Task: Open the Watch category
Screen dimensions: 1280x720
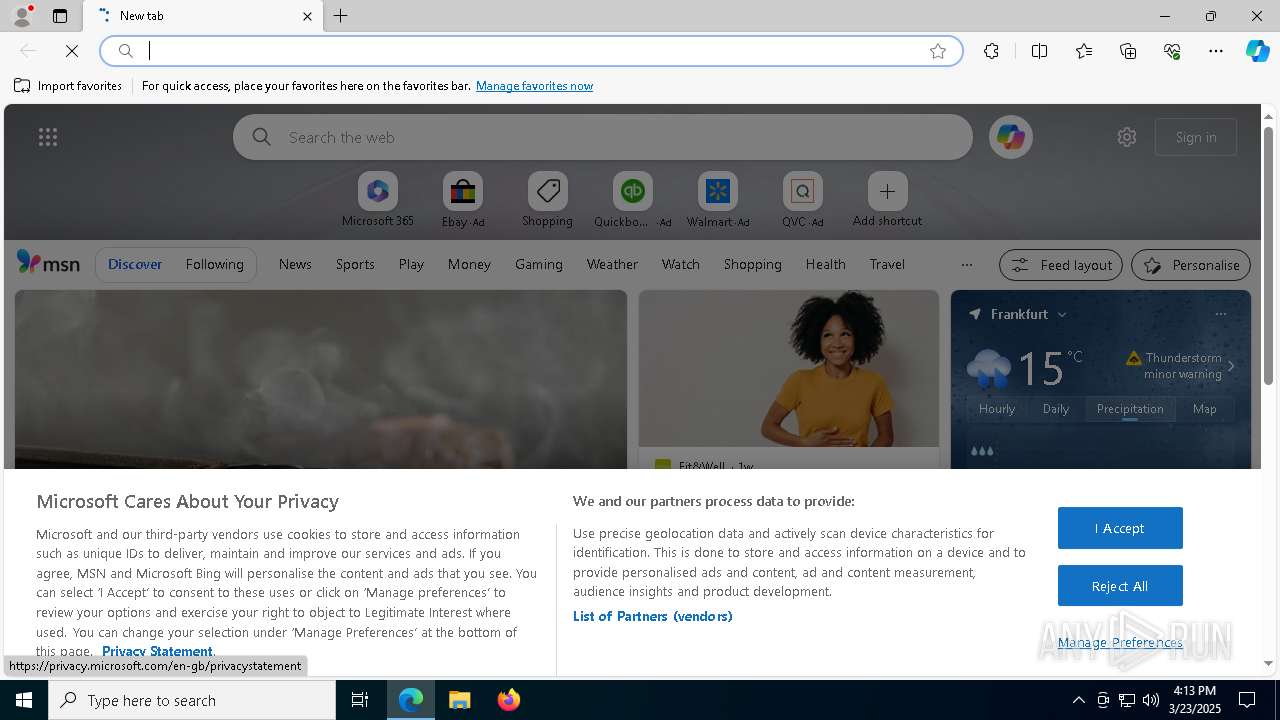Action: tap(681, 264)
